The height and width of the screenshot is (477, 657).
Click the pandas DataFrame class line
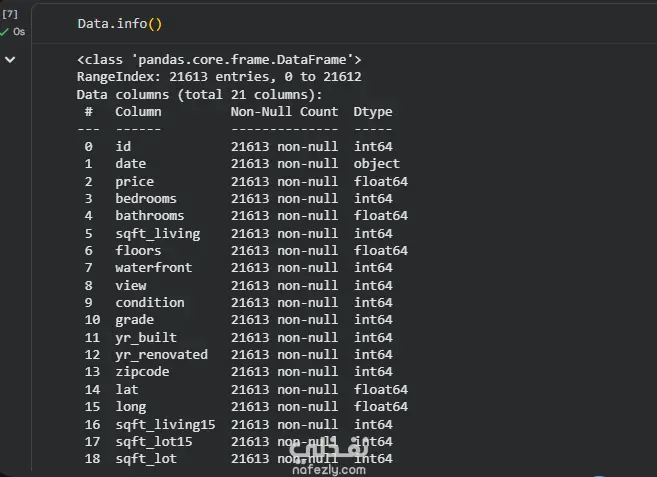pos(219,60)
